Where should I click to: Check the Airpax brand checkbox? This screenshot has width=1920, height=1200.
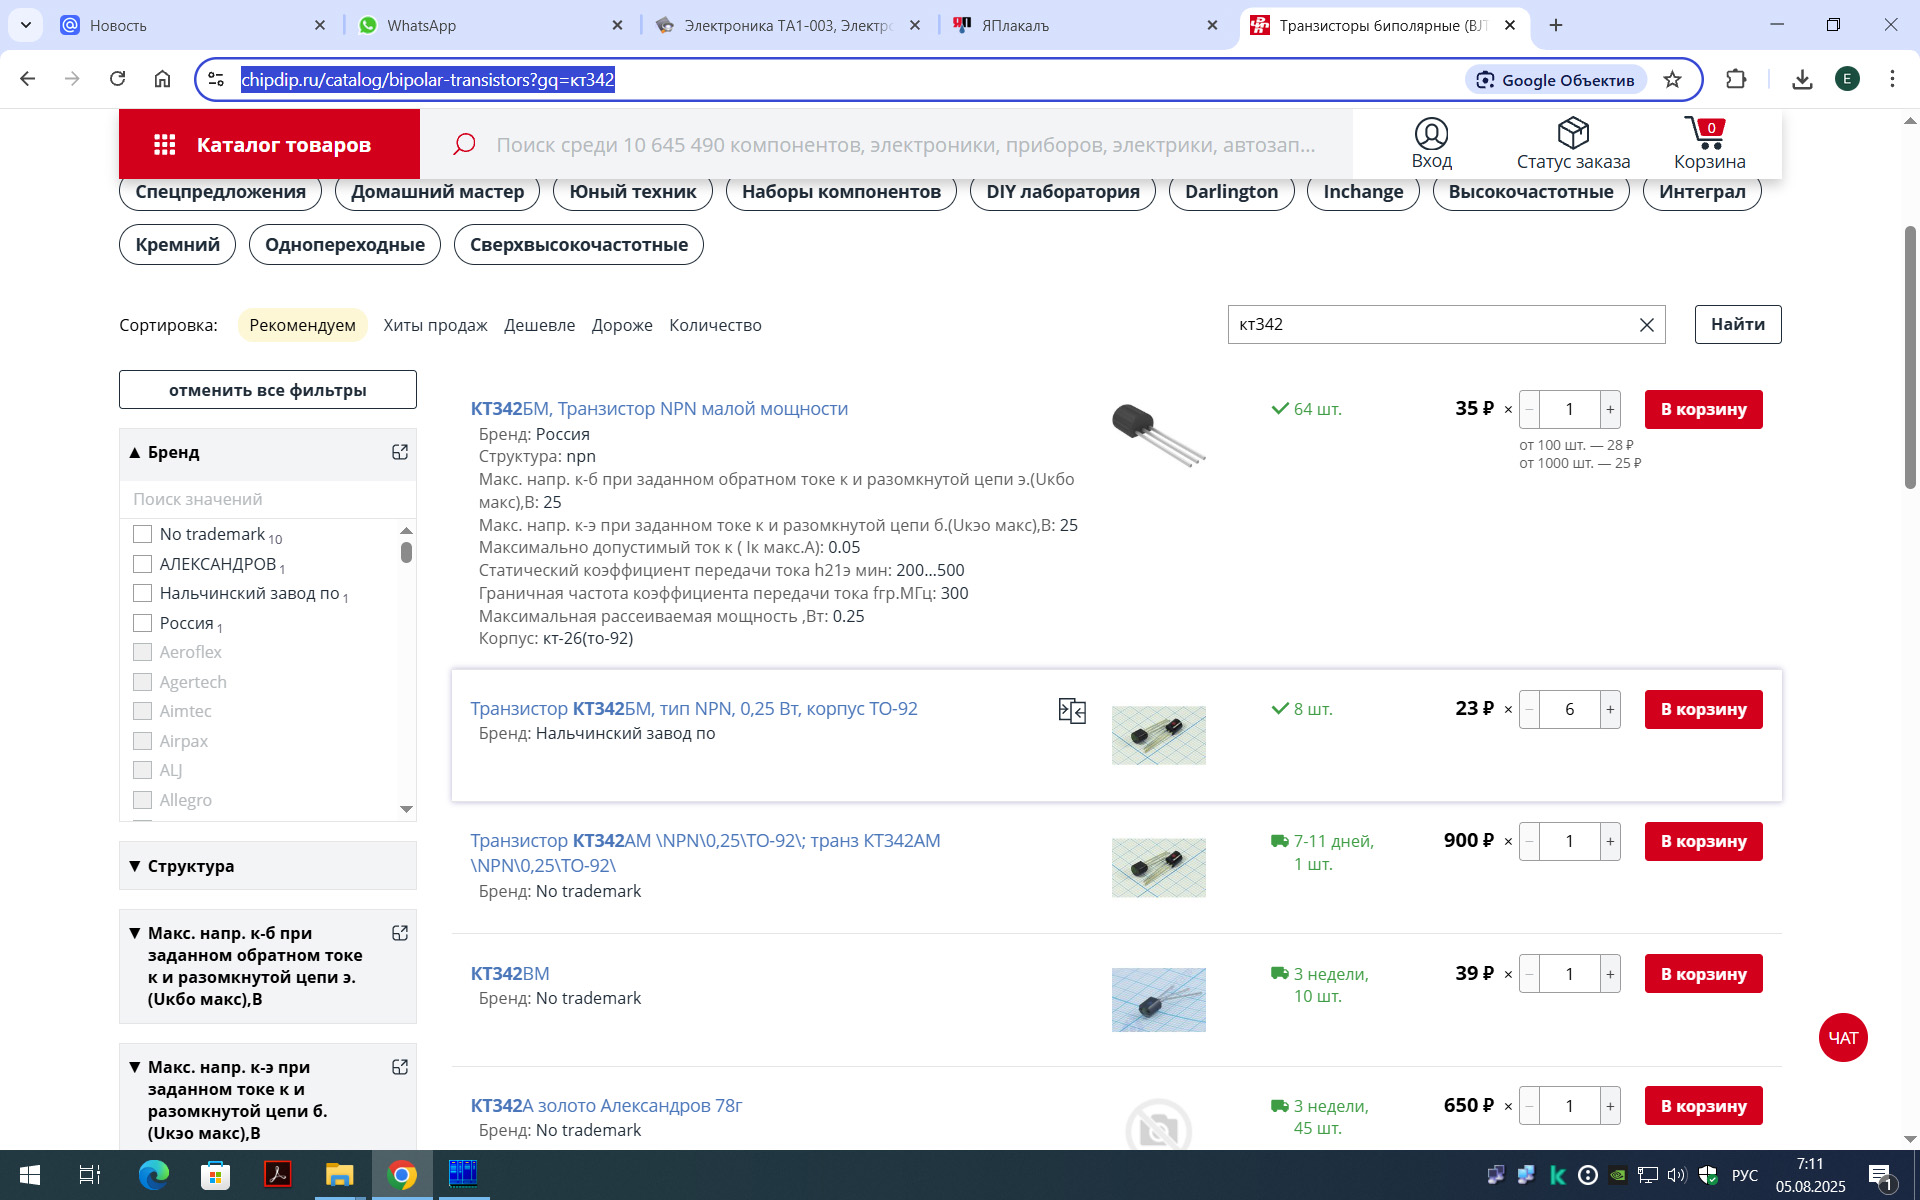[143, 741]
